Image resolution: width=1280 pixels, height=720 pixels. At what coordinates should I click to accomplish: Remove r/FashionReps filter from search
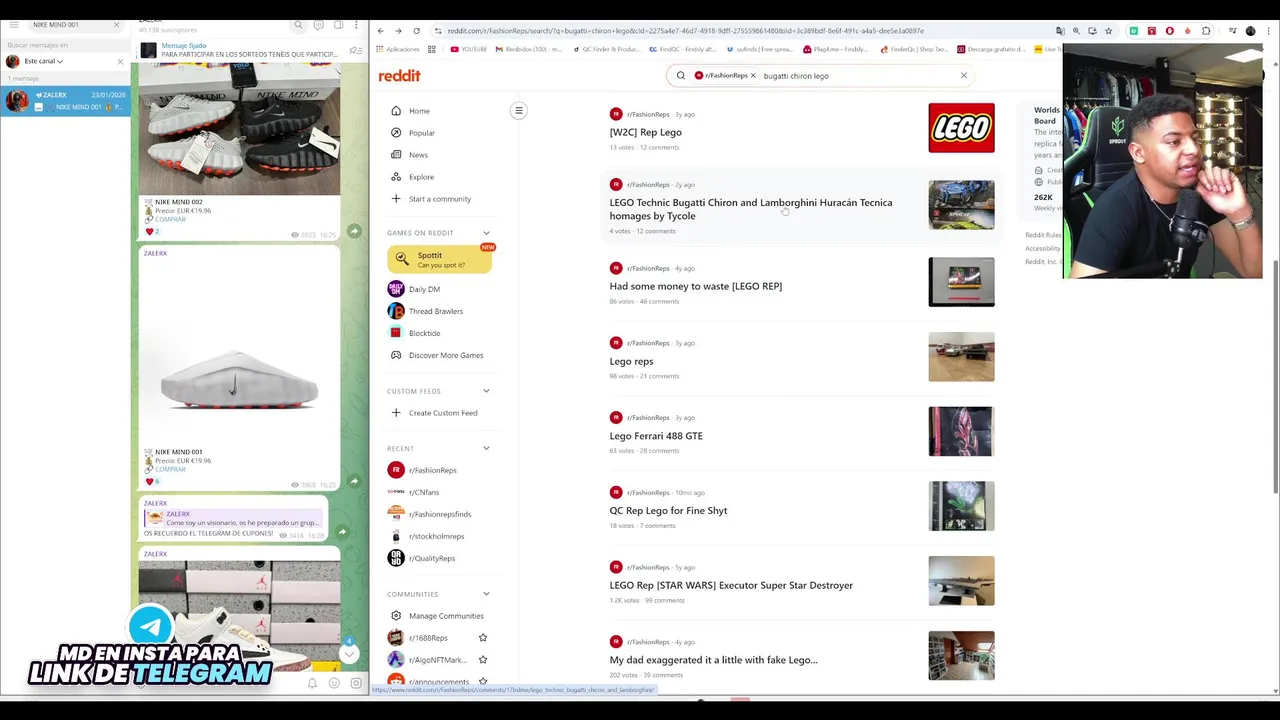tap(753, 76)
